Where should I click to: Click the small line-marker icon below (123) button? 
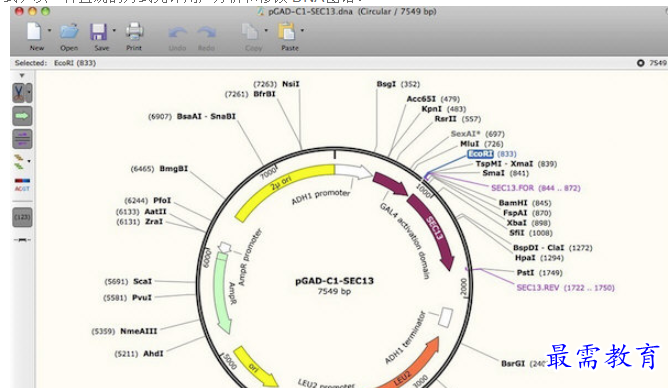(x=22, y=240)
